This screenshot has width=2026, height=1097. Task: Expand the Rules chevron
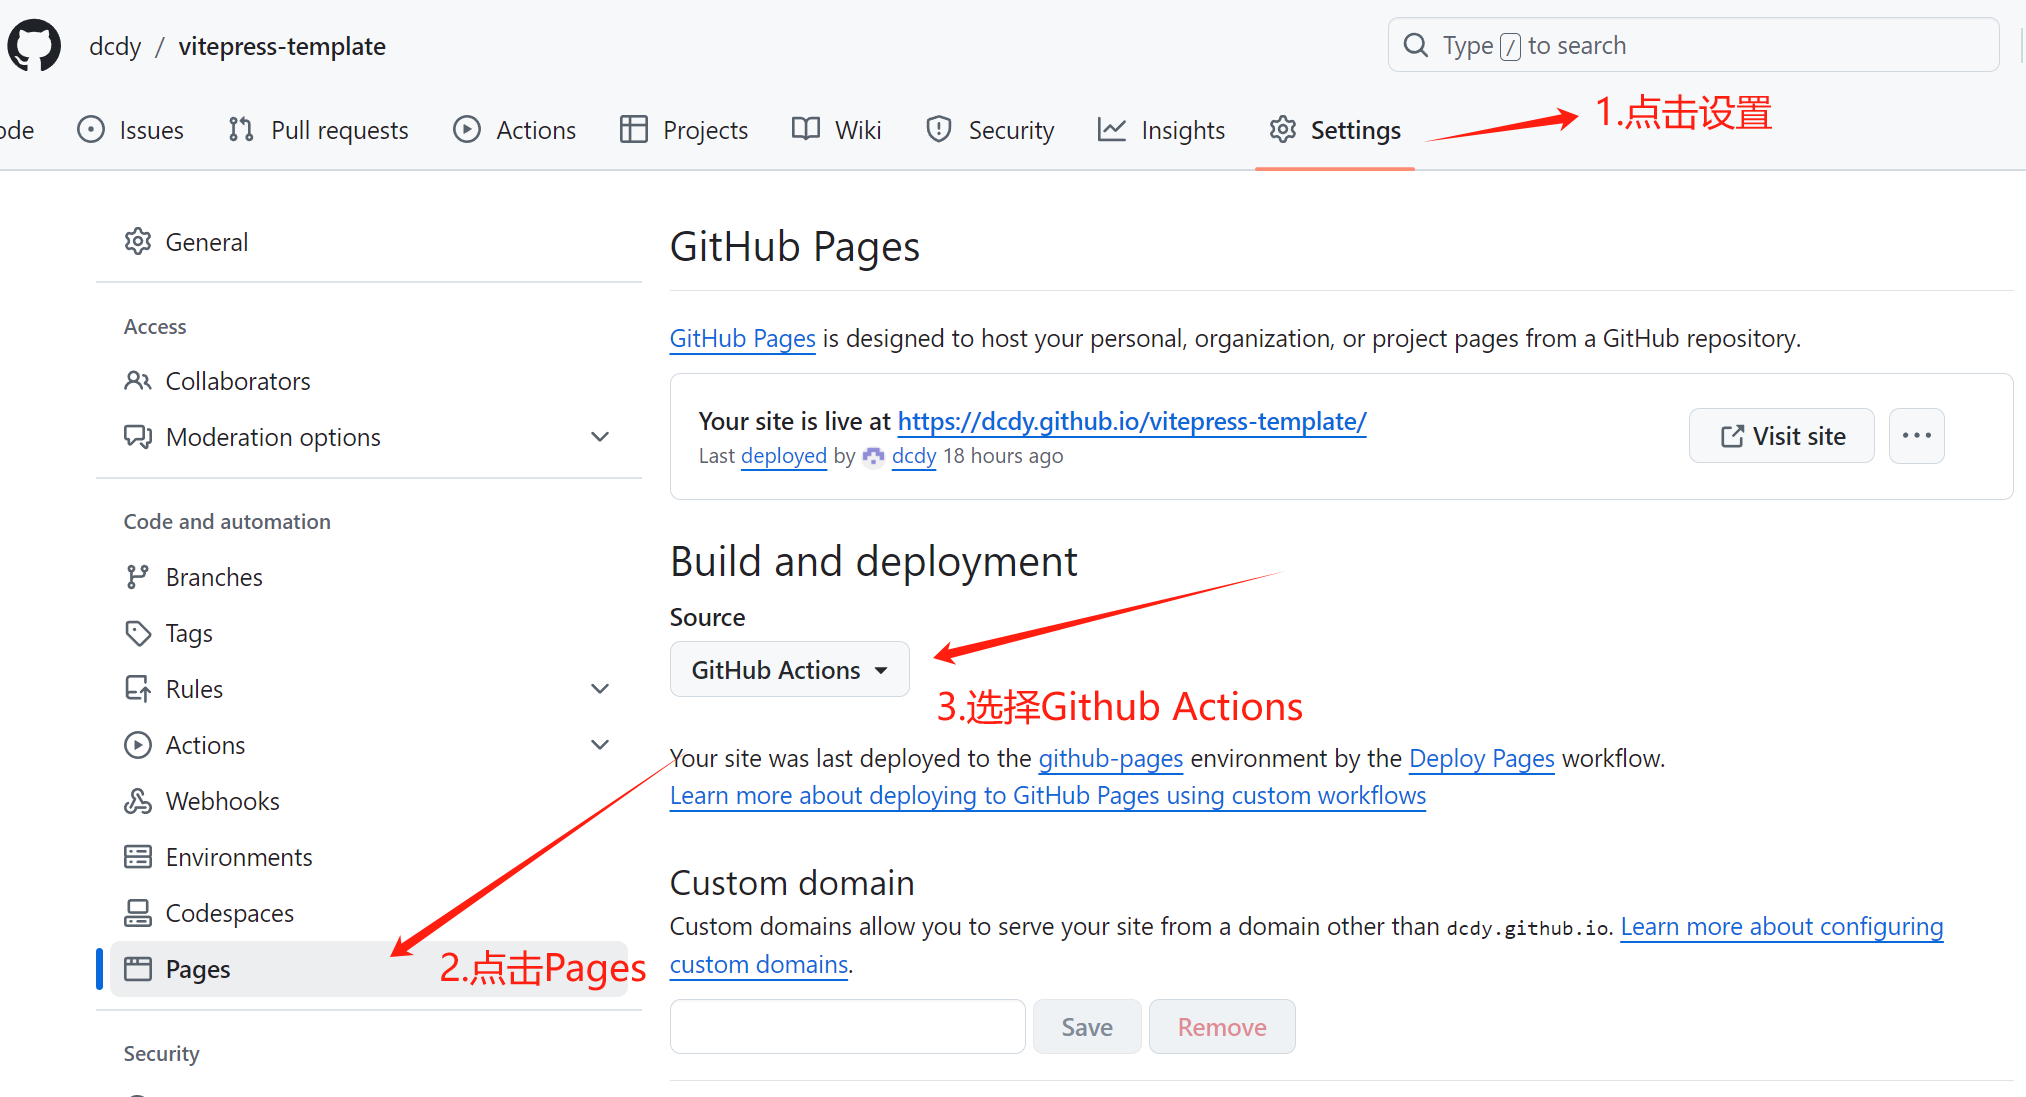600,689
